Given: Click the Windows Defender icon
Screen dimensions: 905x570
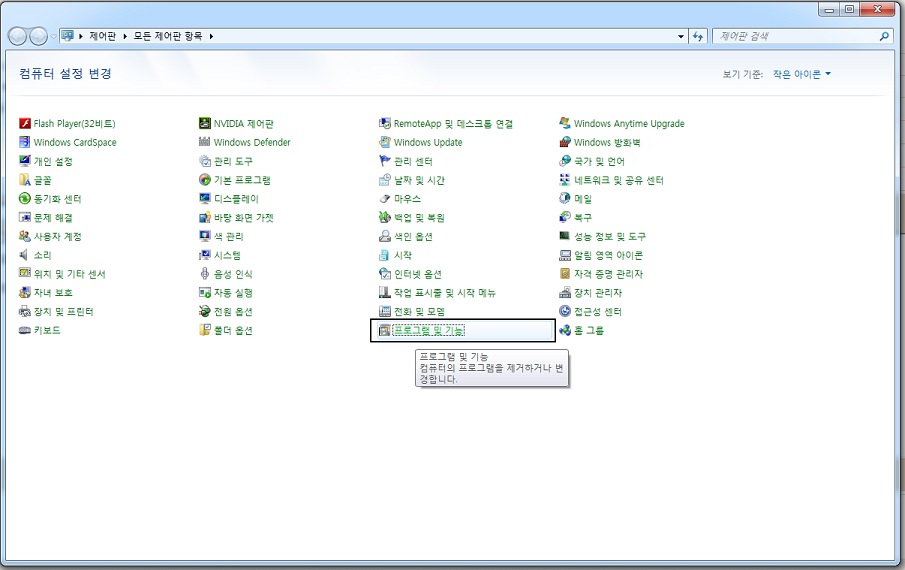Looking at the screenshot, I should [x=205, y=142].
